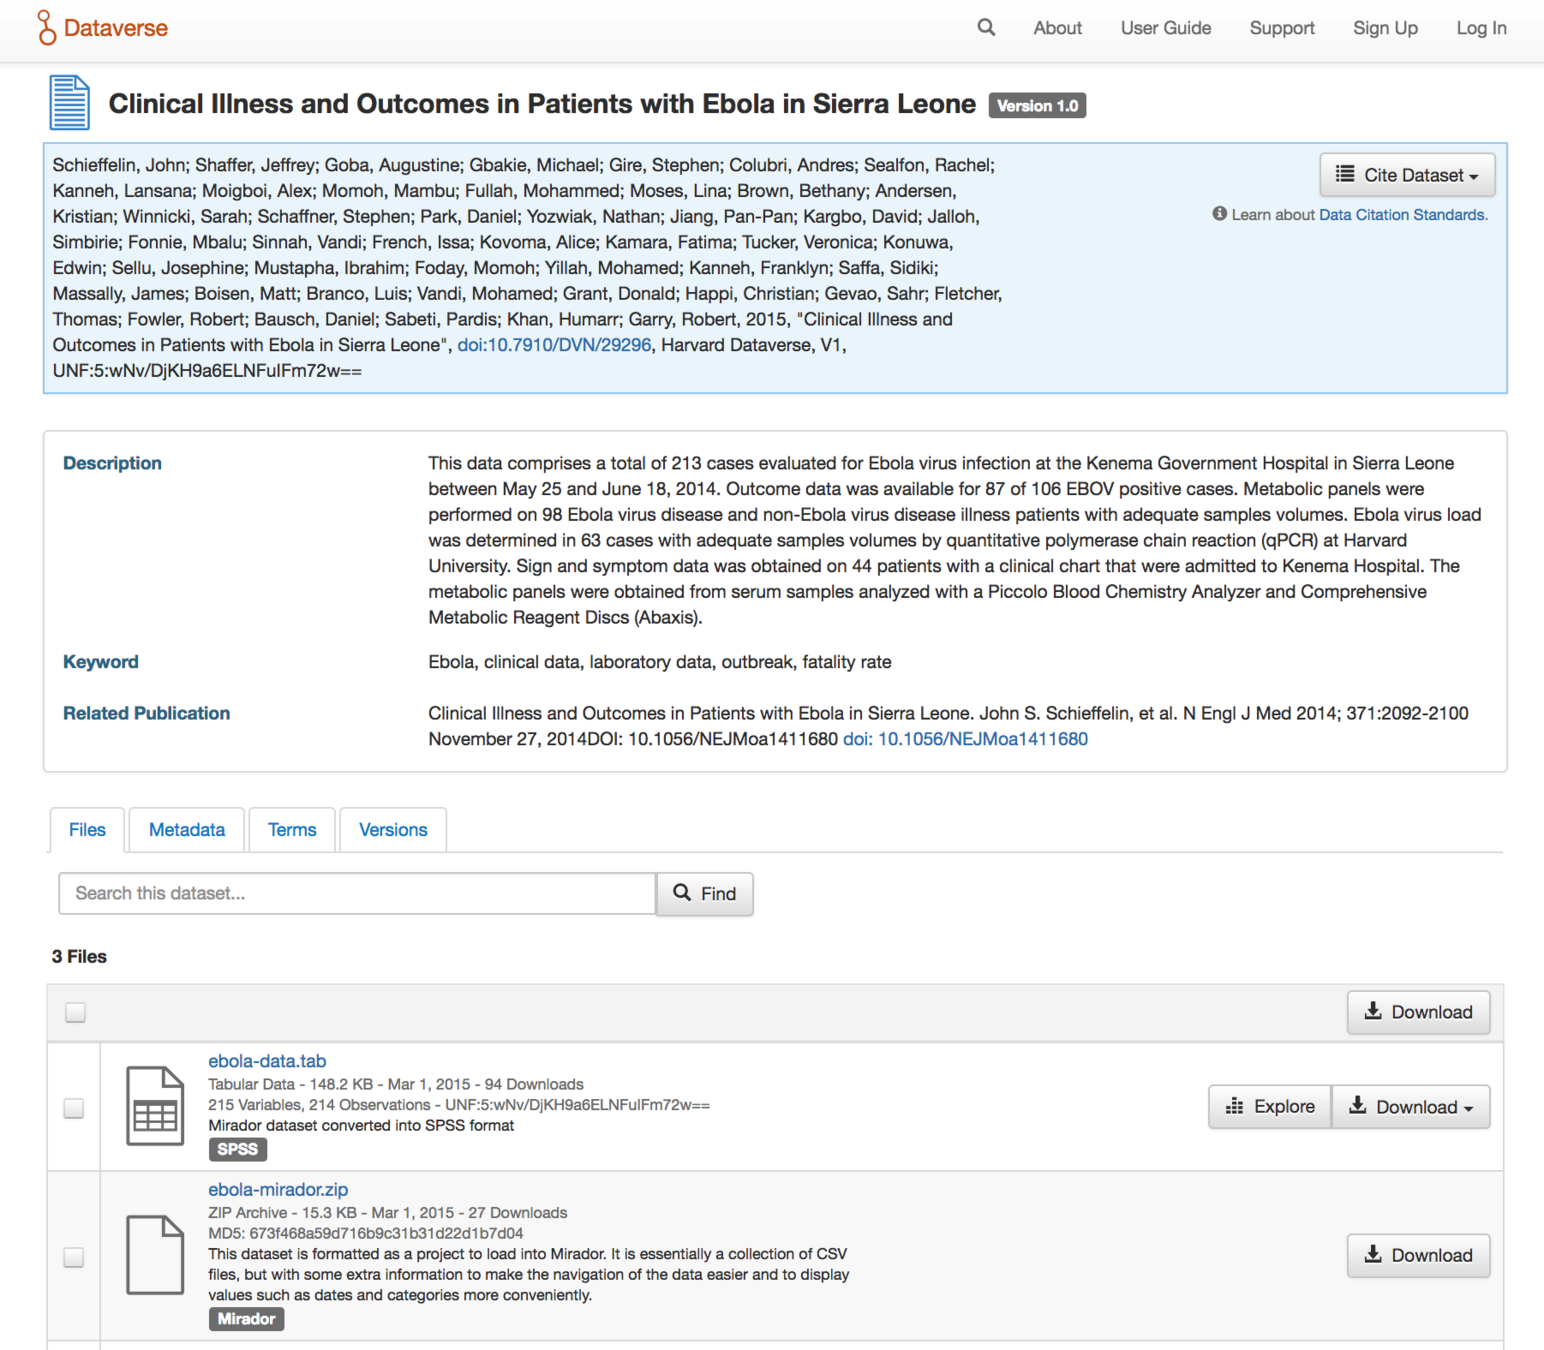1544x1350 pixels.
Task: Focus the Search this dataset field
Action: (x=357, y=894)
